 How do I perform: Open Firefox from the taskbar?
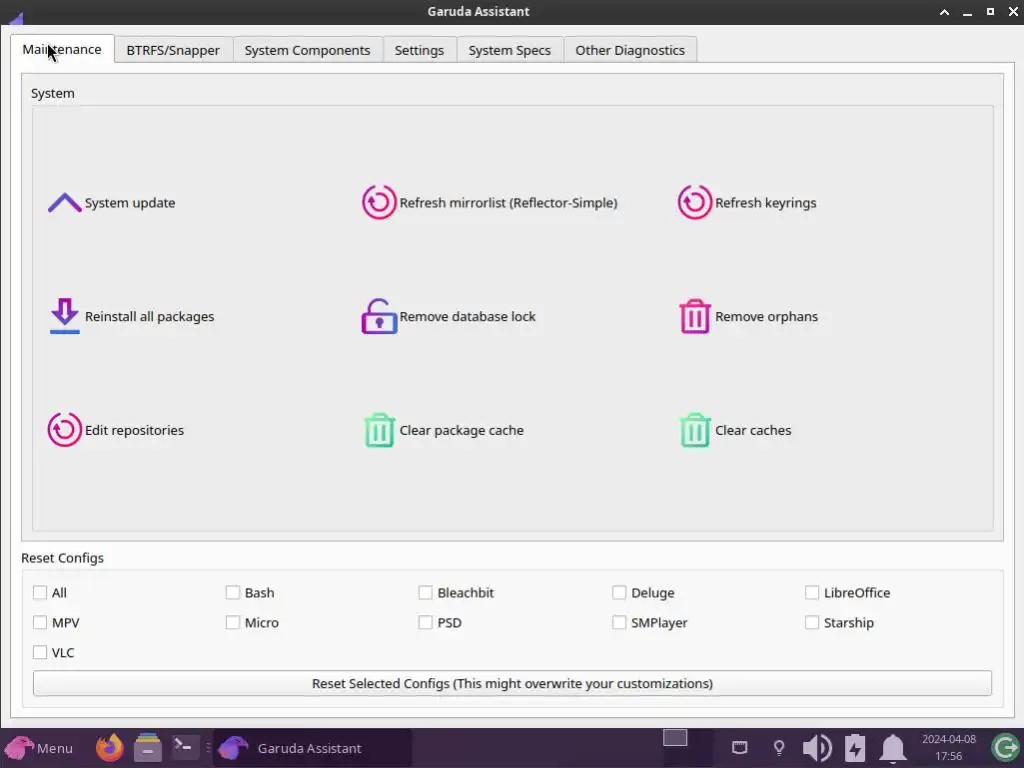pos(110,748)
